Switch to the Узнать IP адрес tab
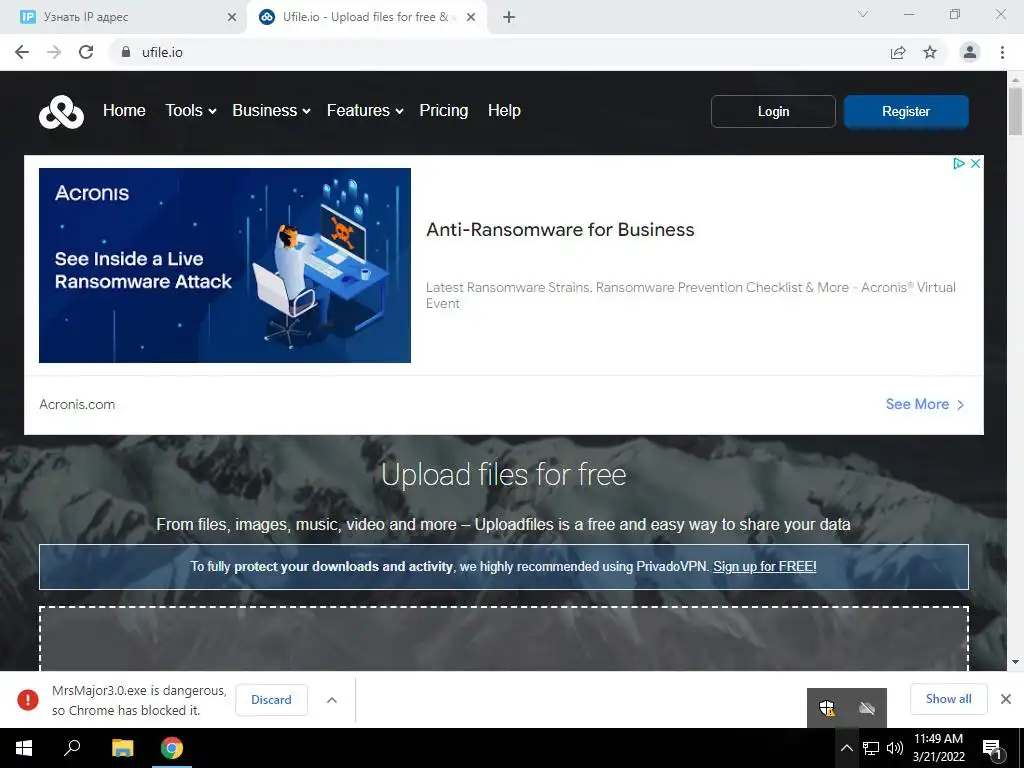 (x=124, y=17)
